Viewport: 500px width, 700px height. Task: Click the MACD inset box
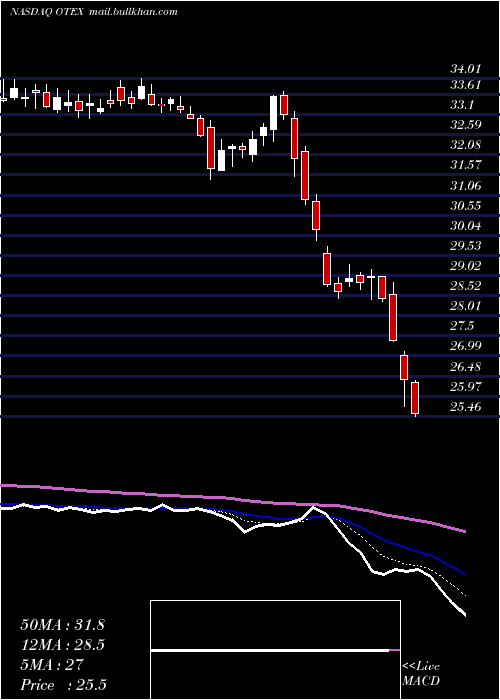[x=275, y=650]
